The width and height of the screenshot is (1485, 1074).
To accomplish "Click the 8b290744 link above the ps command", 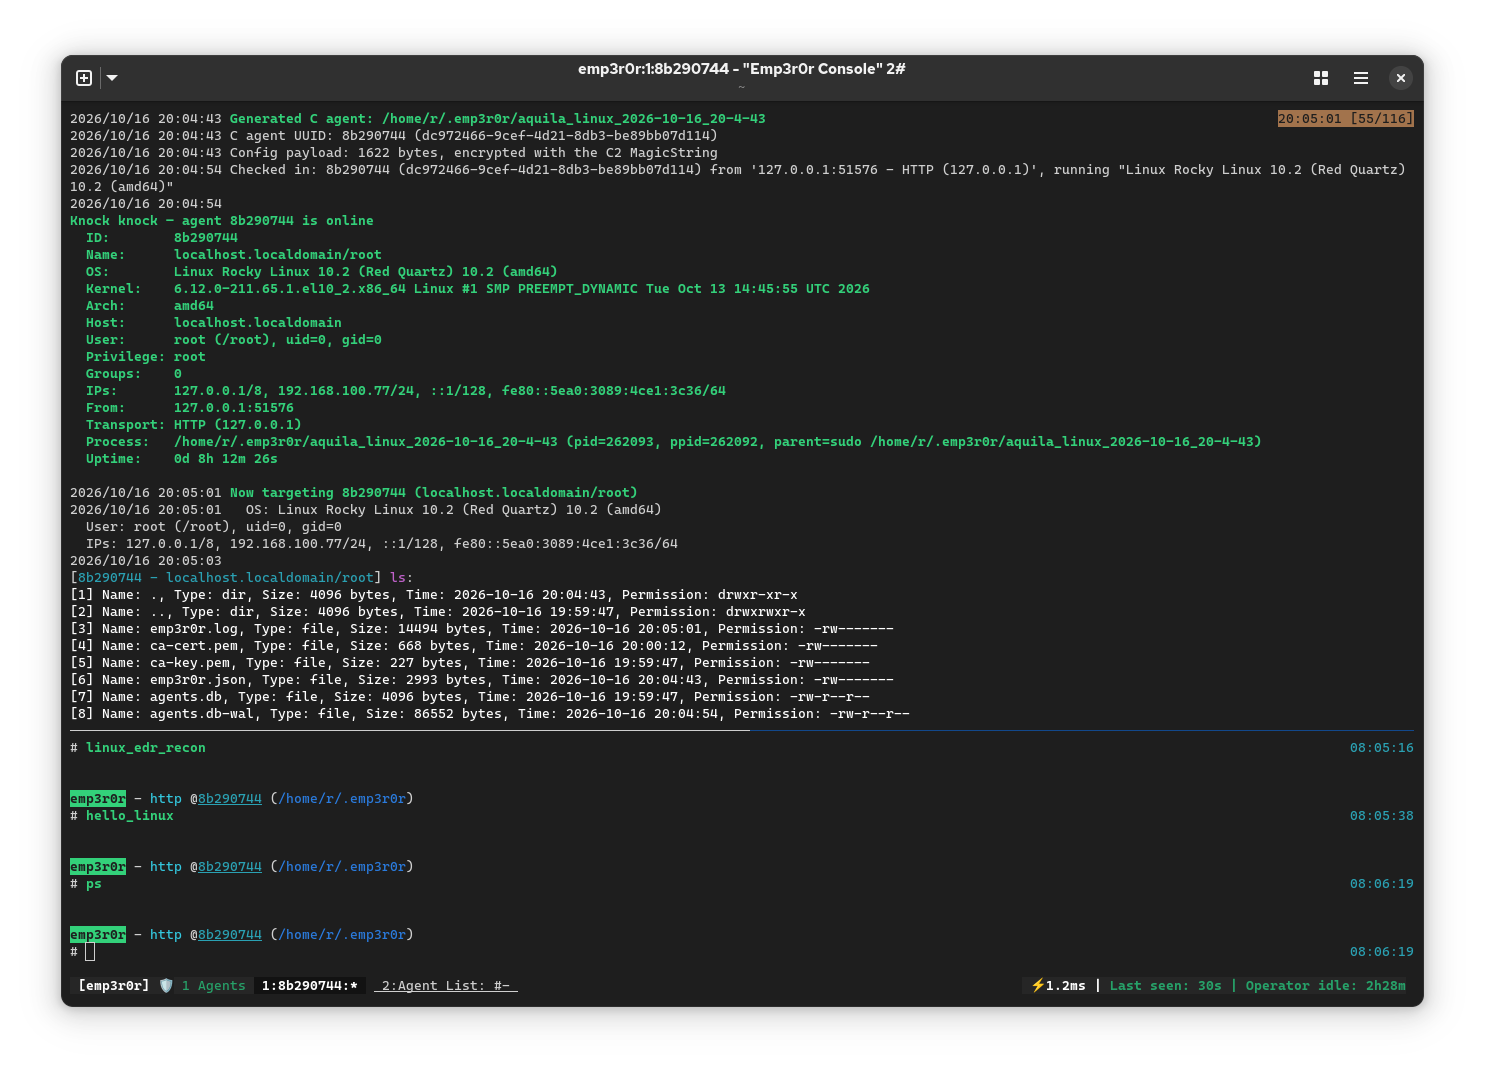I will 230,867.
